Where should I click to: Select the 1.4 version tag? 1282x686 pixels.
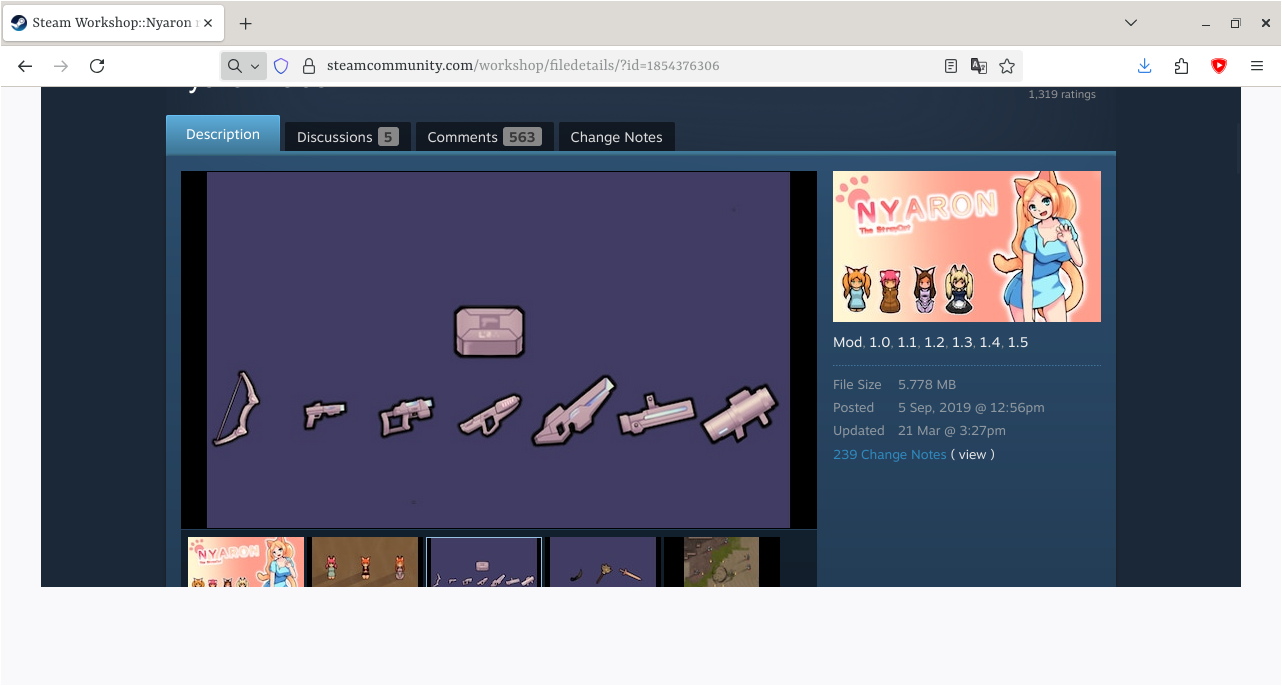pyautogui.click(x=990, y=342)
